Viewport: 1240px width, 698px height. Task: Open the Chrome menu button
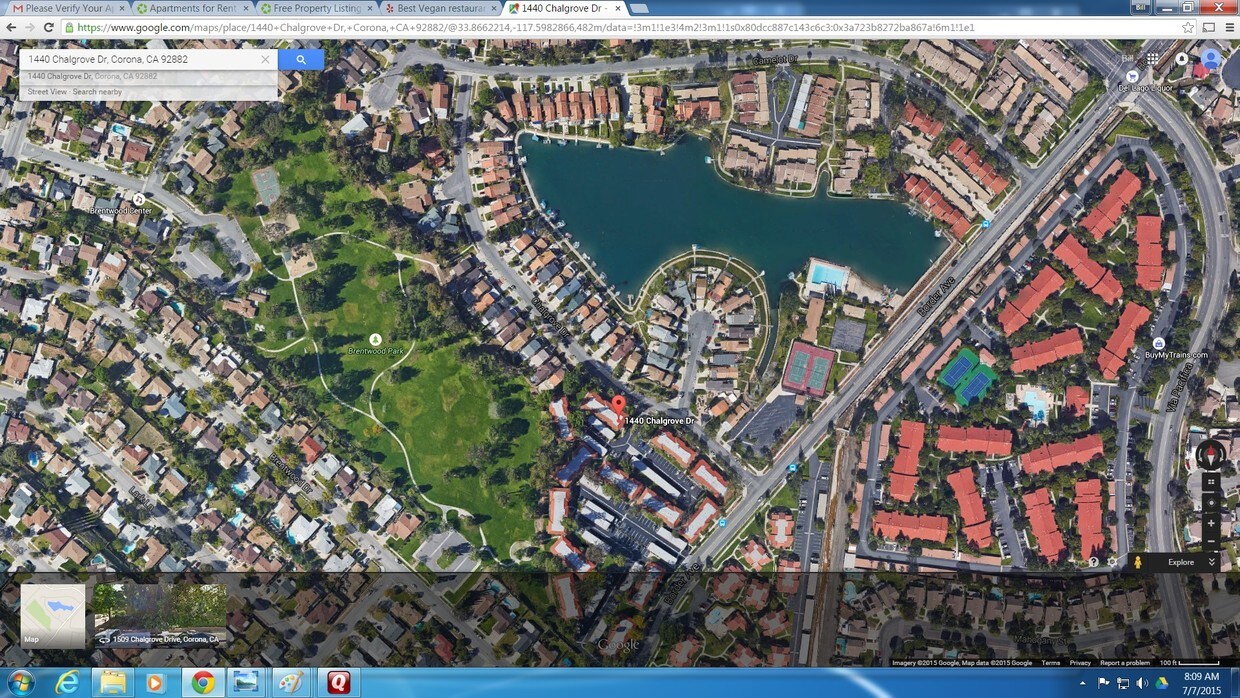(1228, 27)
